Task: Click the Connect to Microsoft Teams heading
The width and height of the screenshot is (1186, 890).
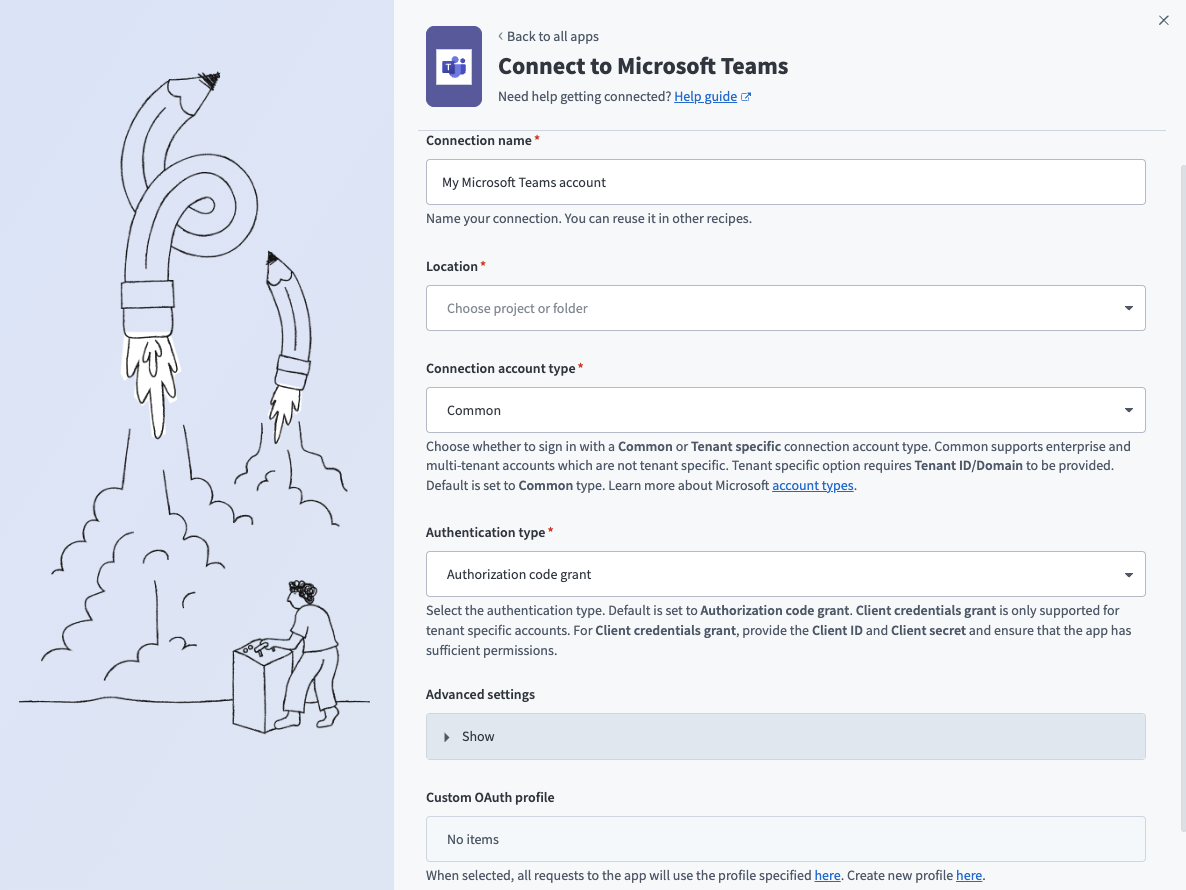Action: pyautogui.click(x=643, y=66)
